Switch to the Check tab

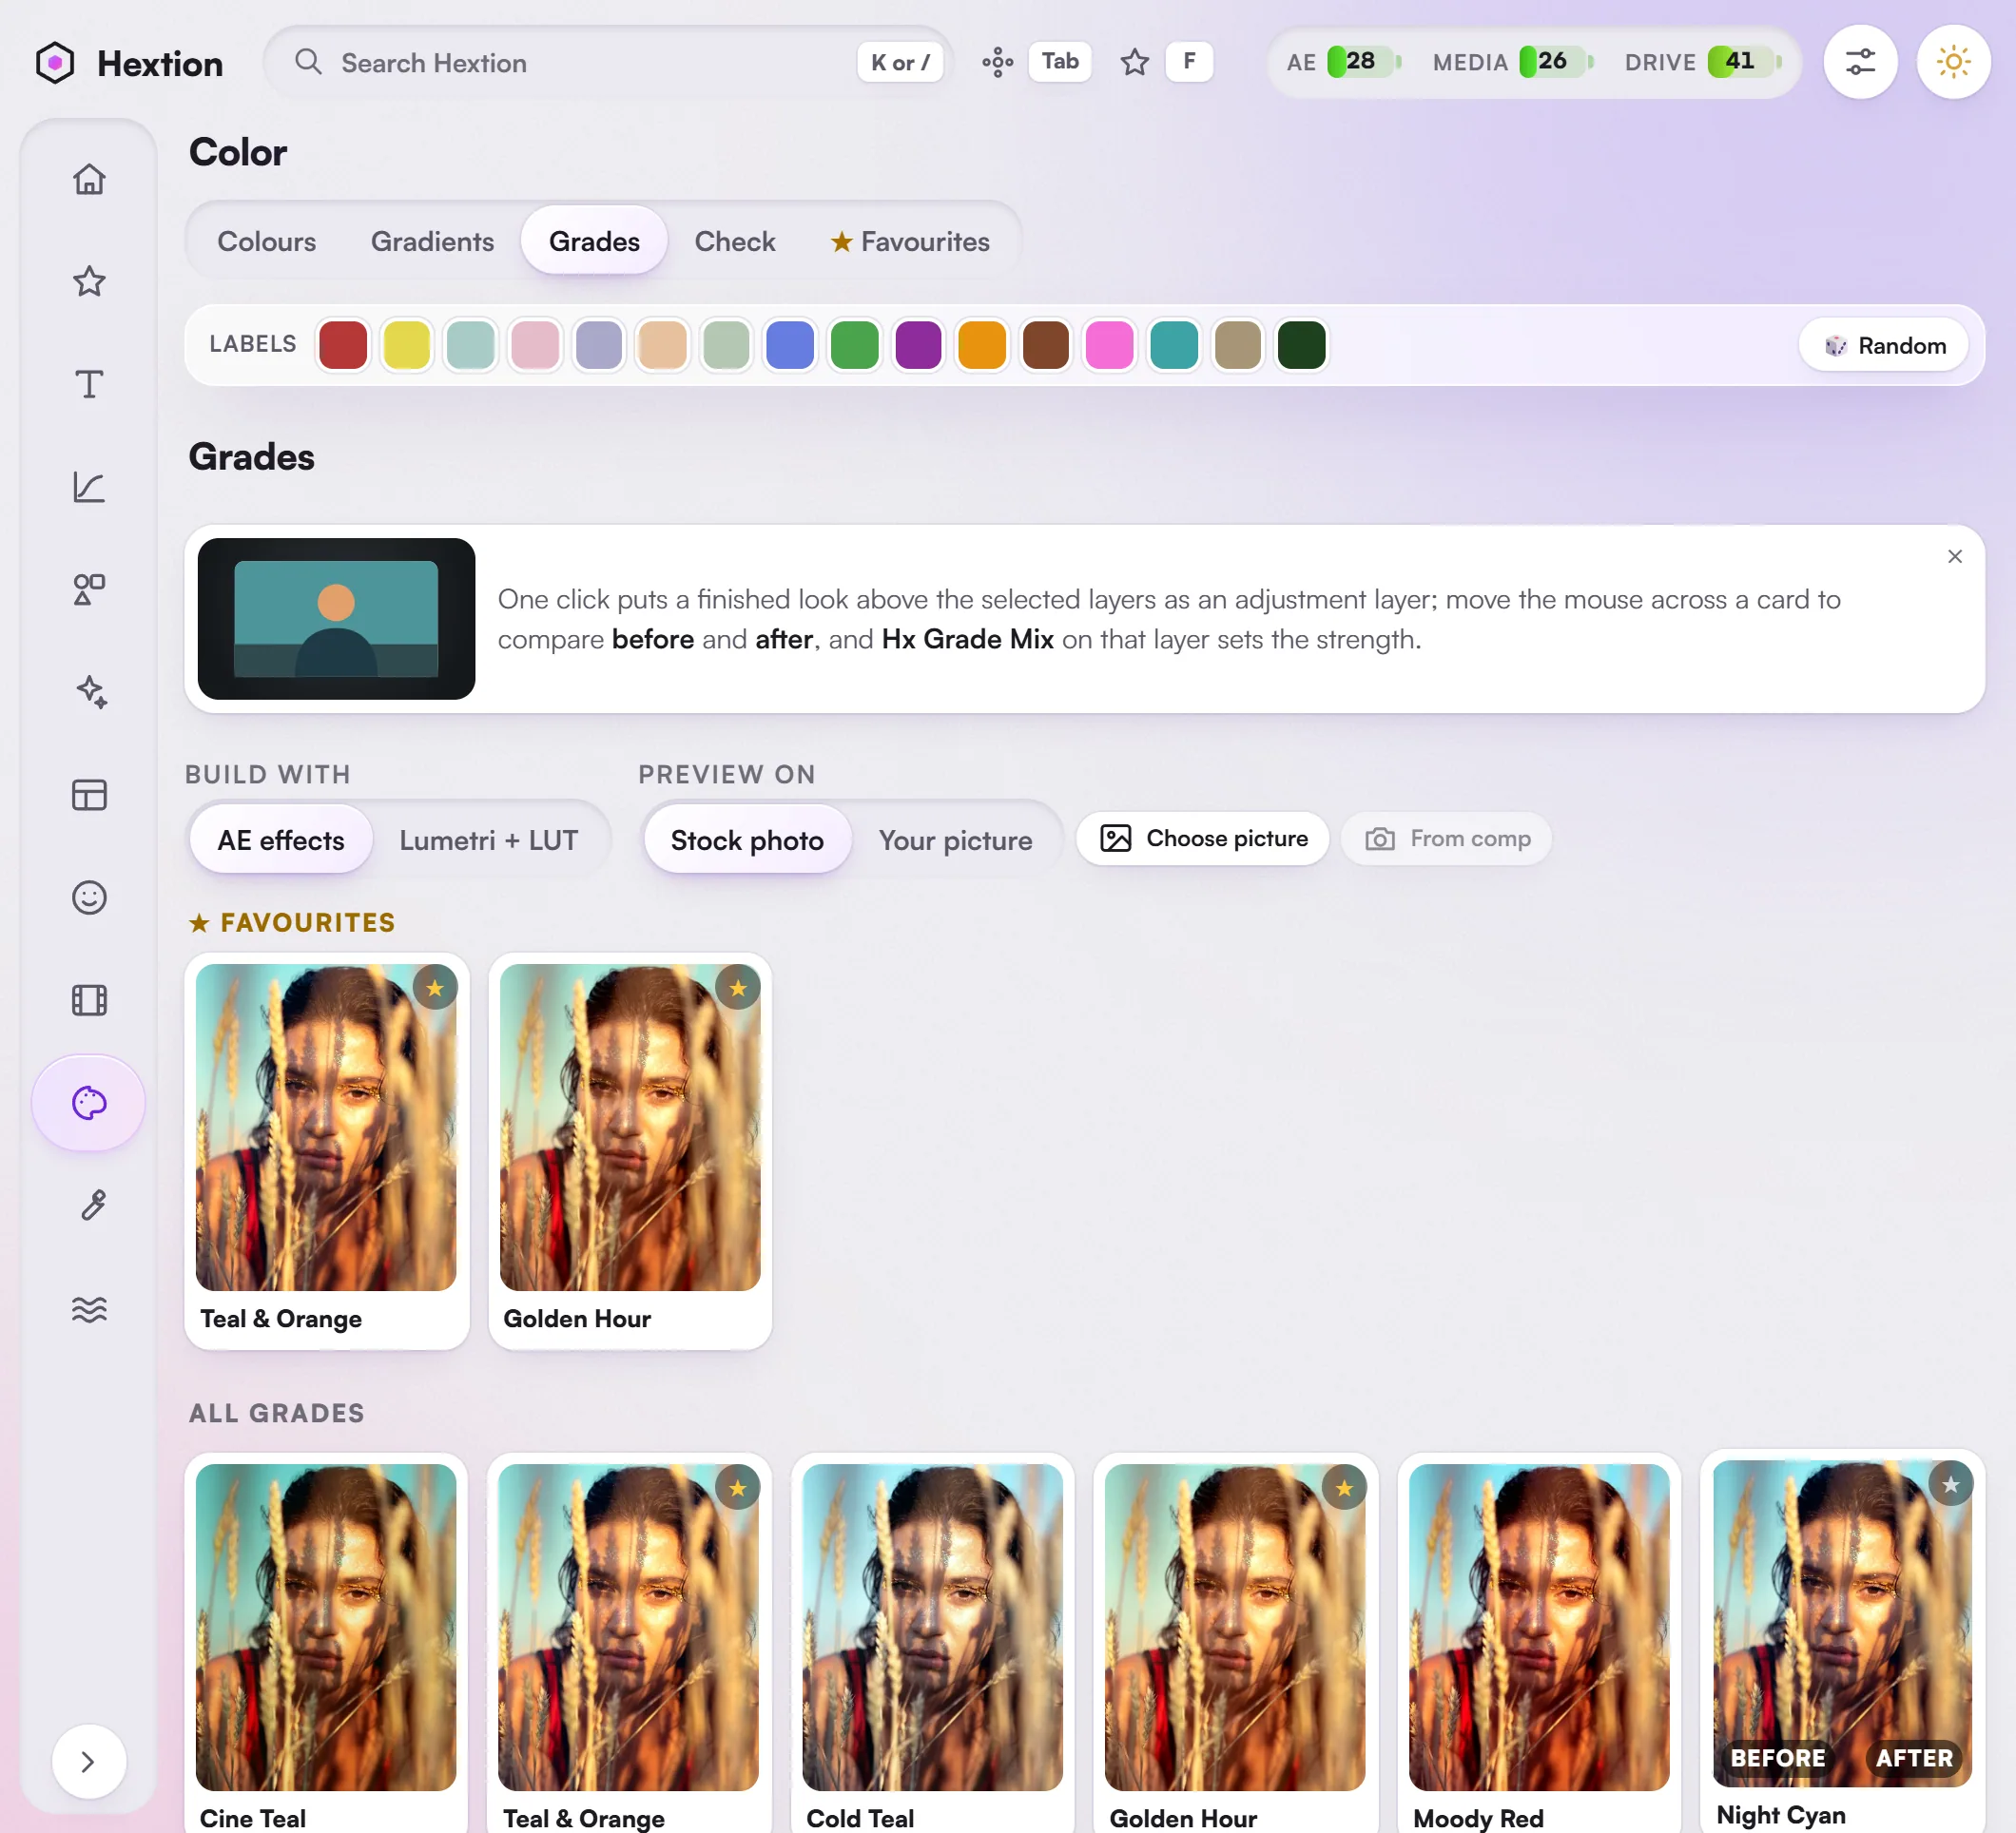735,241
